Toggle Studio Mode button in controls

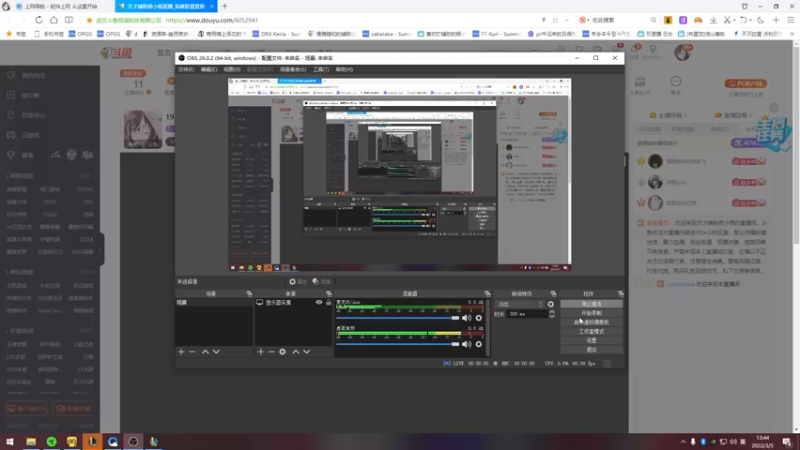(x=591, y=332)
